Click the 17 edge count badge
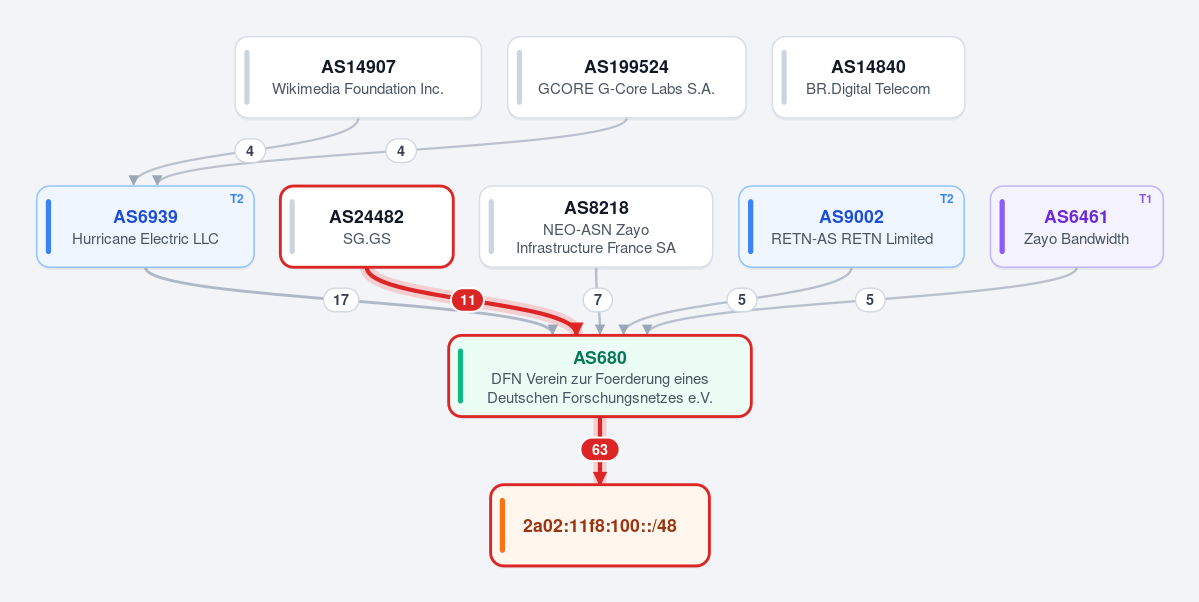Screen dimensions: 1199x602 click(341, 301)
